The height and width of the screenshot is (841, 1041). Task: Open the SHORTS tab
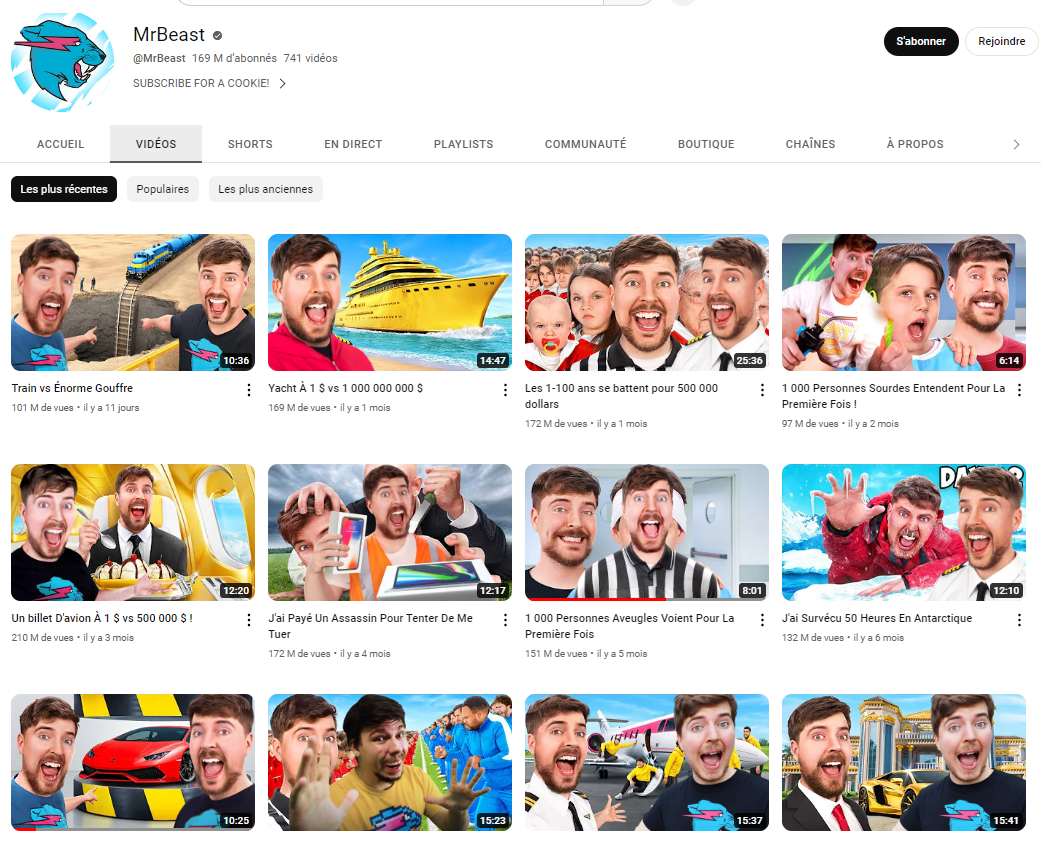pos(250,144)
